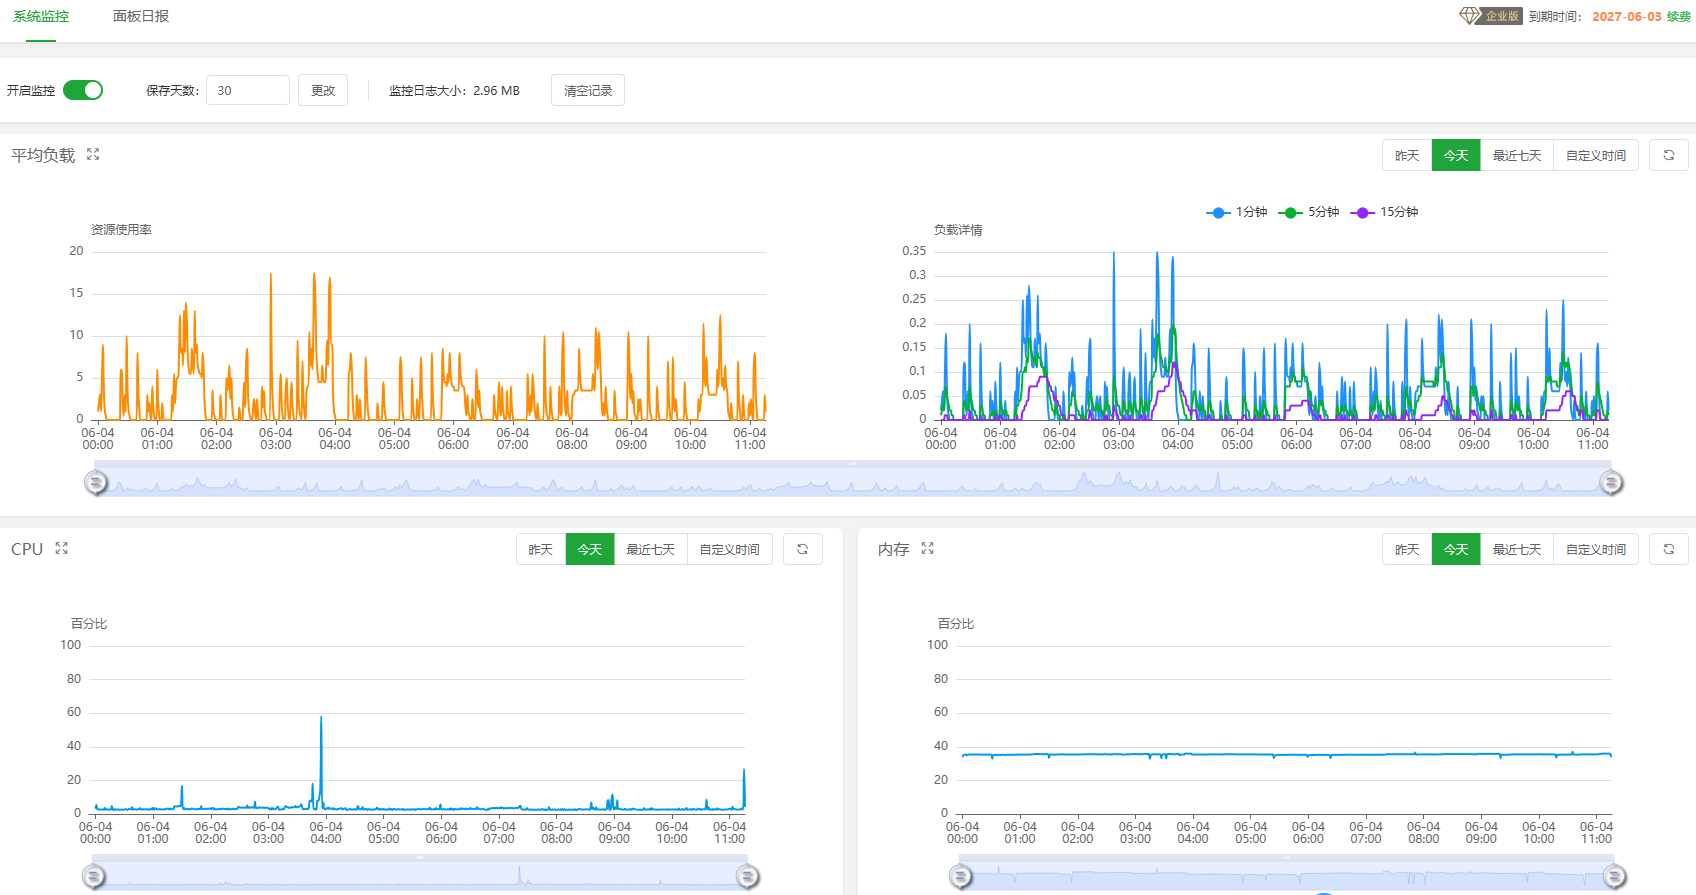1696x895 pixels.
Task: Choose 自定义时间 for CPU chart
Action: point(730,549)
